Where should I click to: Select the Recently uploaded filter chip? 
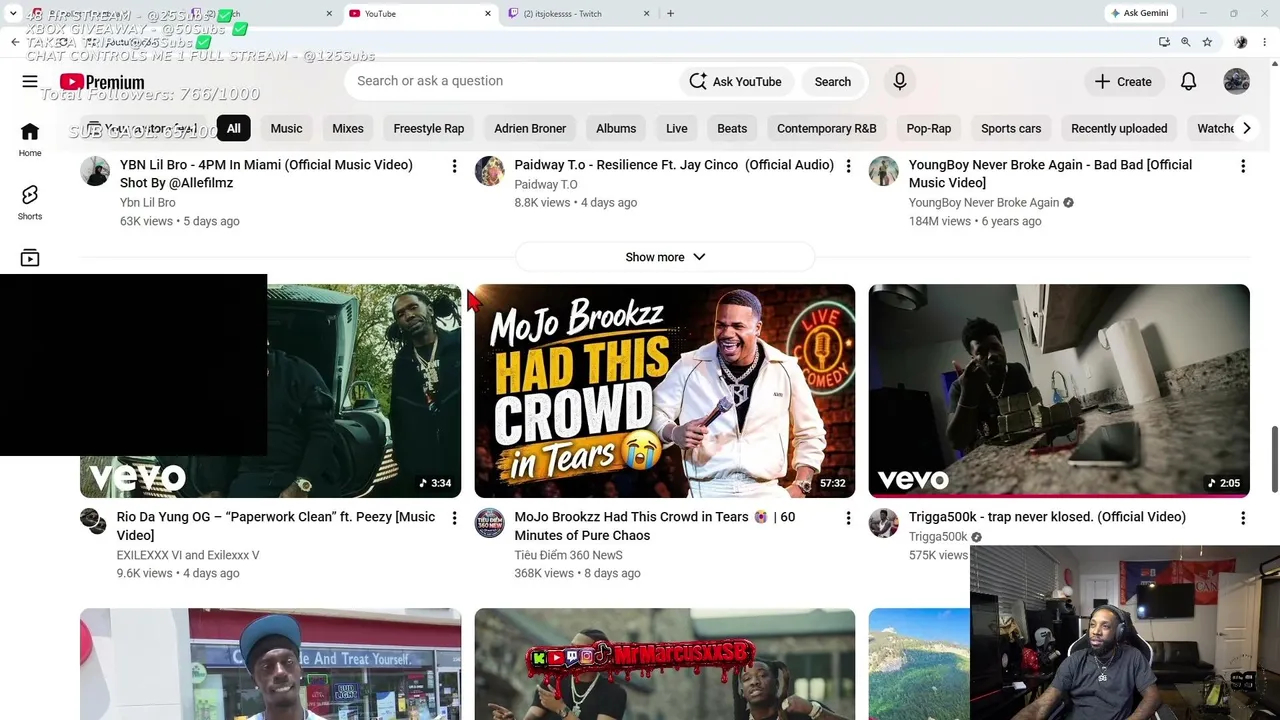(1119, 128)
